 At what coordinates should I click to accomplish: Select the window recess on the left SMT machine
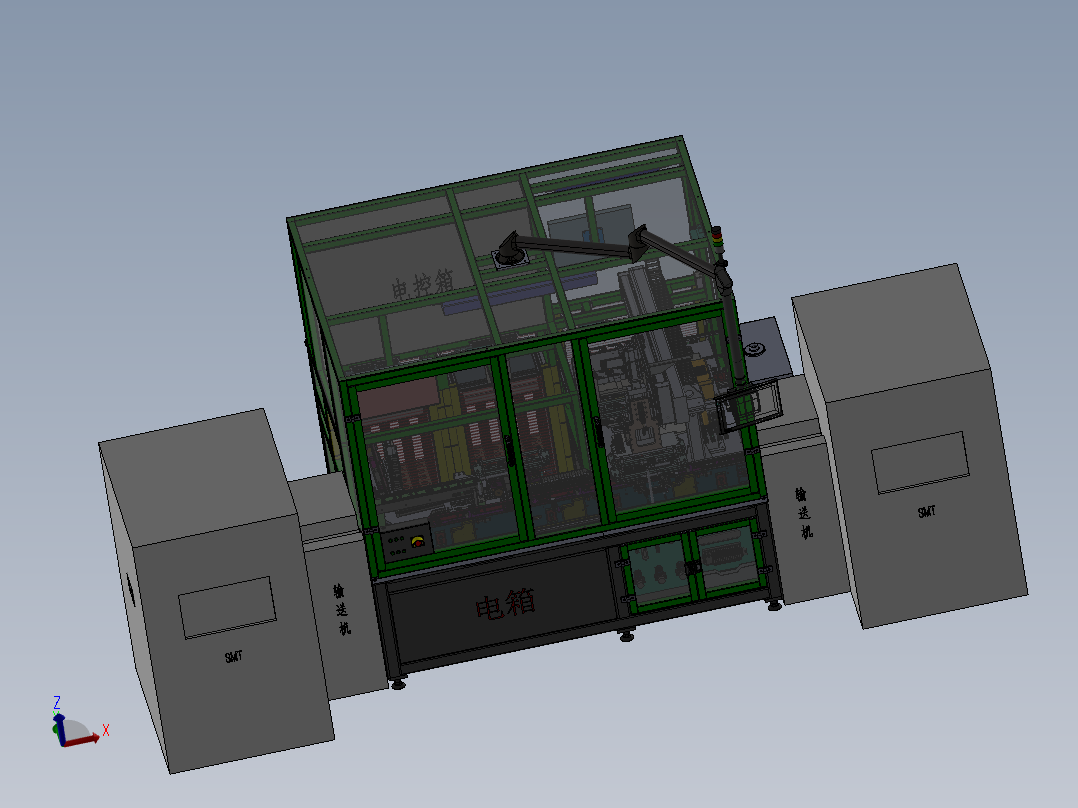tap(228, 607)
